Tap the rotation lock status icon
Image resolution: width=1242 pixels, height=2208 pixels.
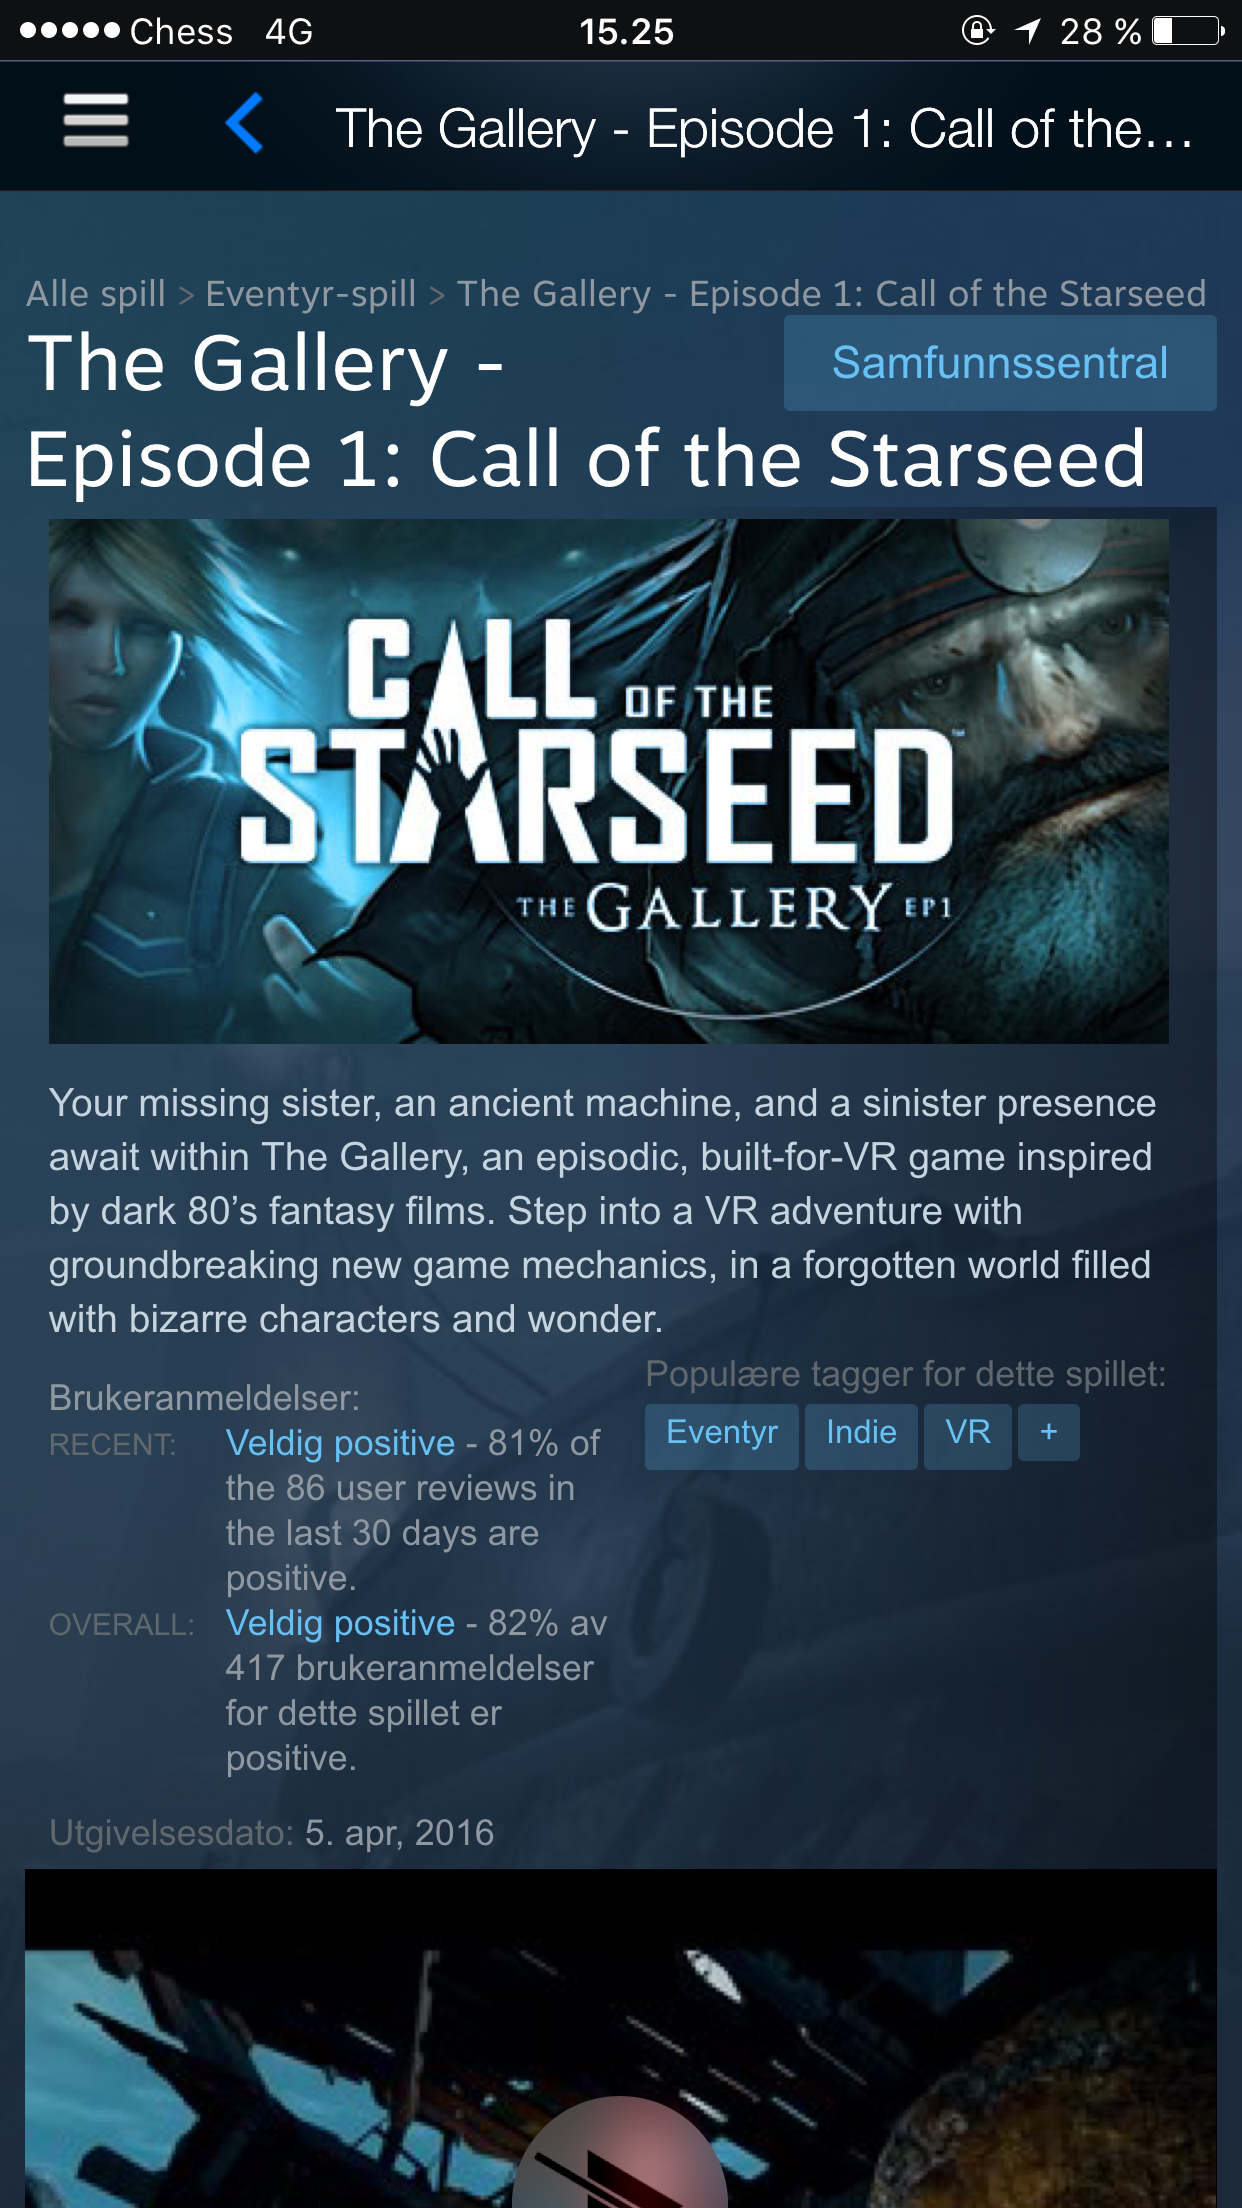[977, 31]
